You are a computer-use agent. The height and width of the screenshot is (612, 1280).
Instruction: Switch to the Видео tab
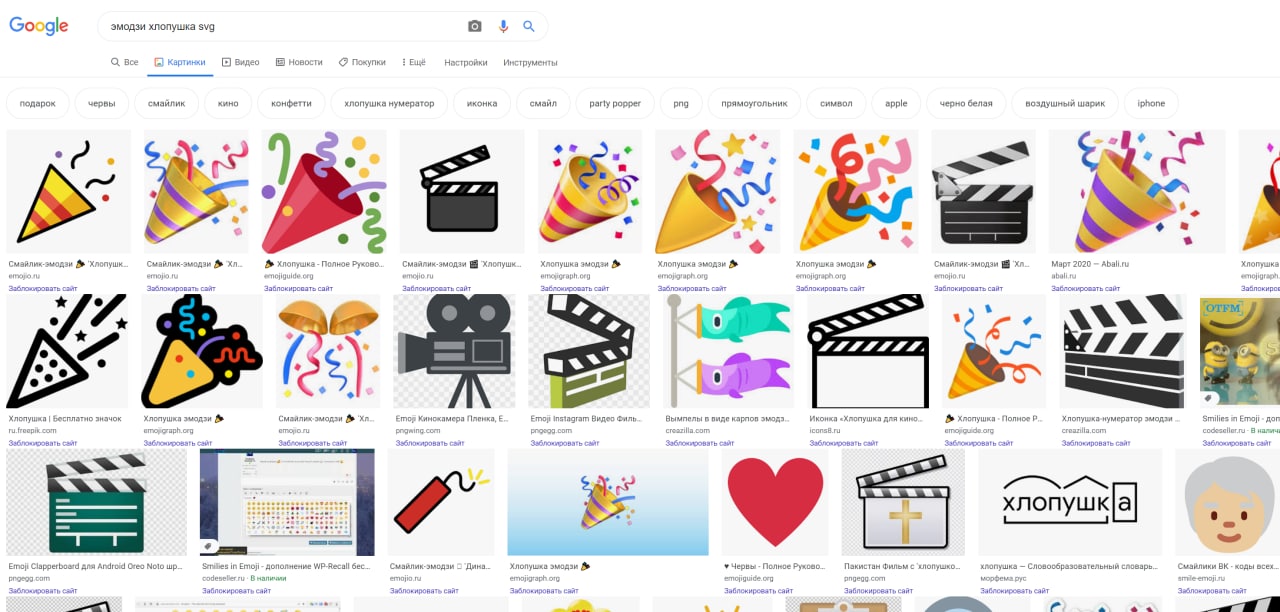pos(240,62)
